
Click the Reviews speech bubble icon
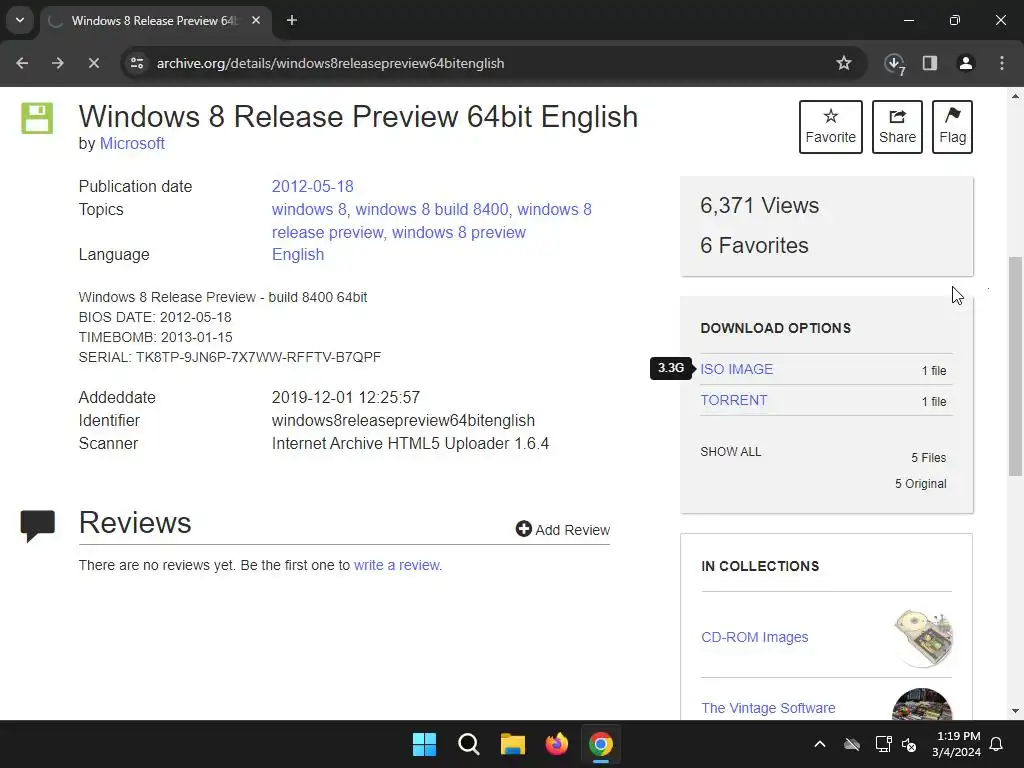click(37, 526)
